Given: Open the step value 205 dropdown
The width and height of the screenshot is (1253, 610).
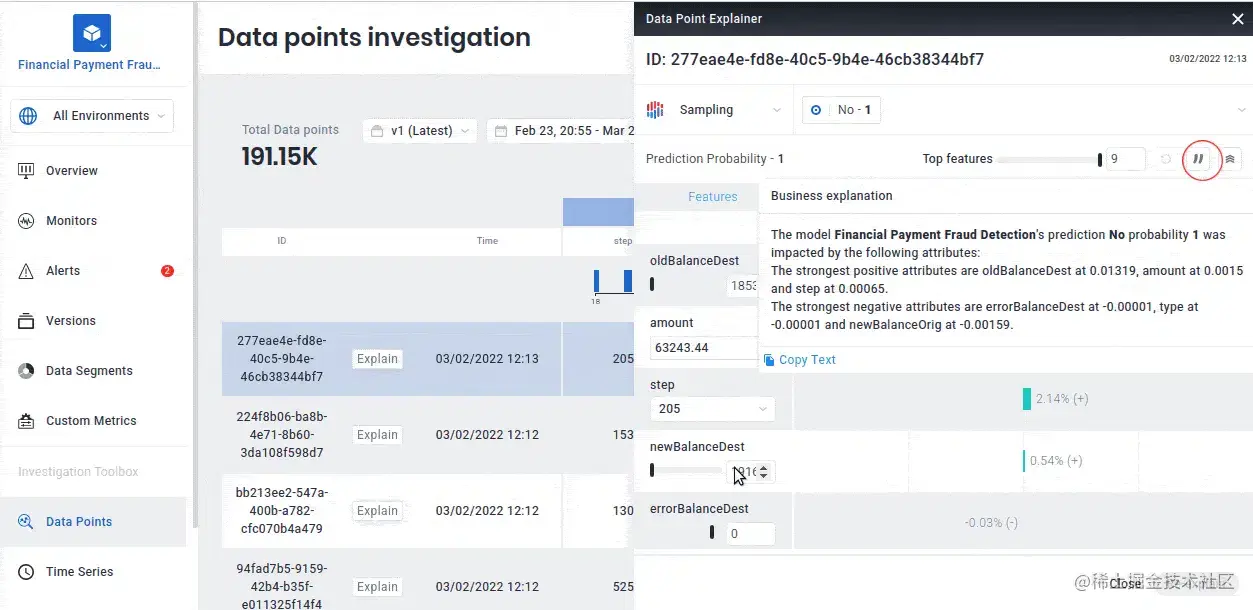Looking at the screenshot, I should [712, 409].
